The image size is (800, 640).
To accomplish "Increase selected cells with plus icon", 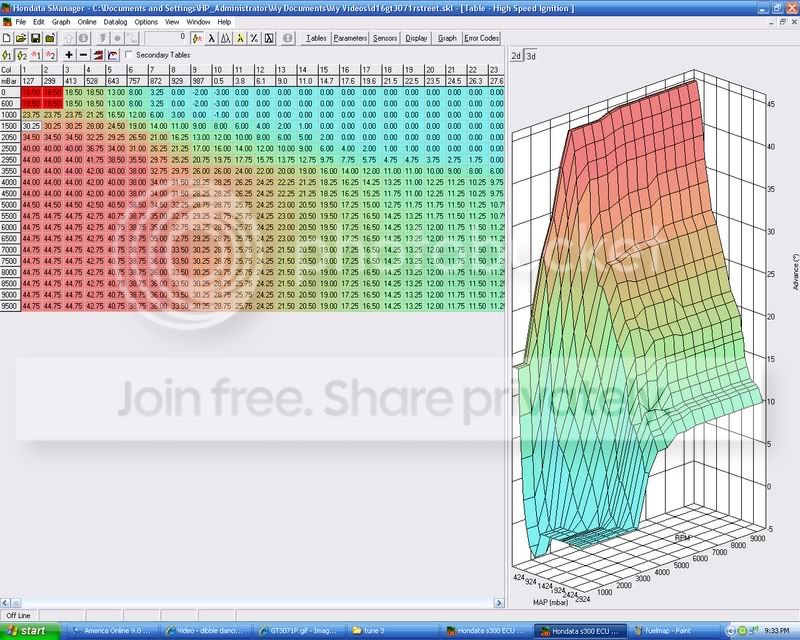I will (69, 55).
